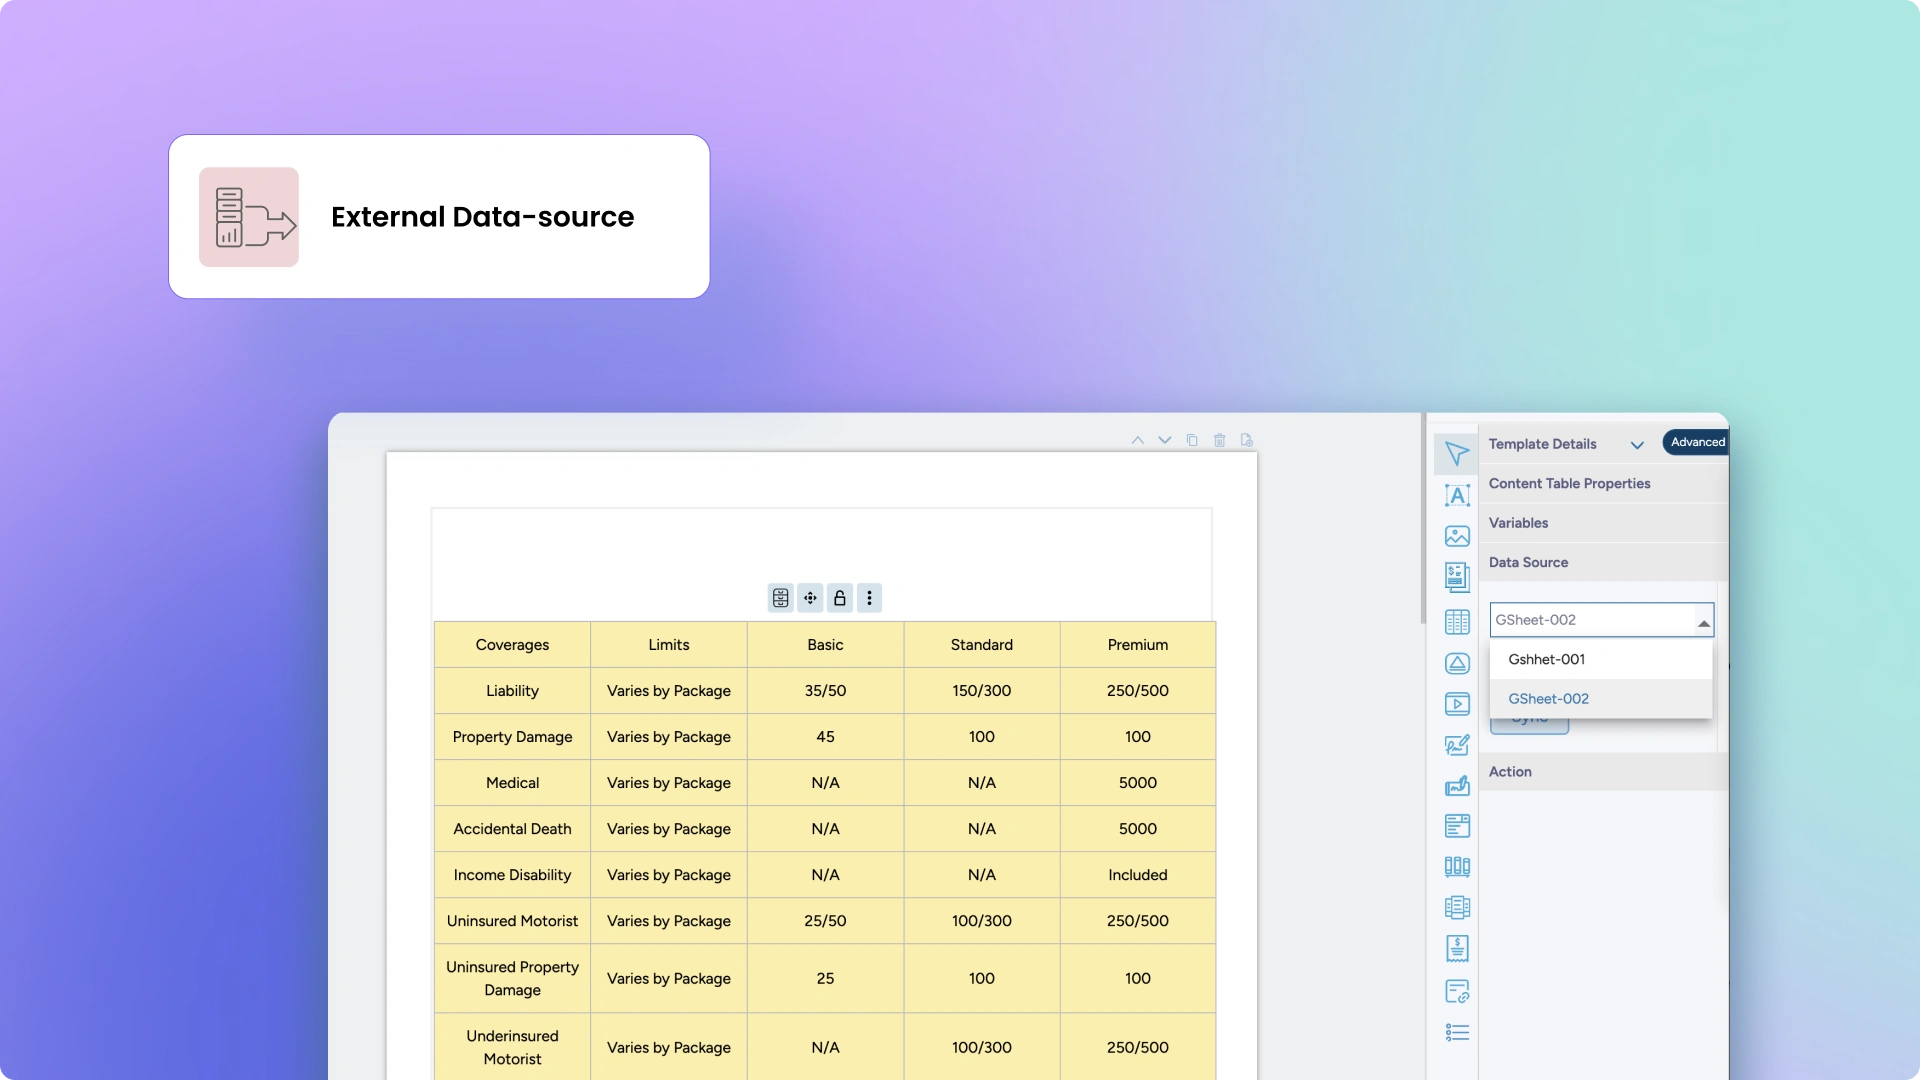
Task: Select the hand-signing stamp tool icon
Action: pyautogui.click(x=1457, y=786)
